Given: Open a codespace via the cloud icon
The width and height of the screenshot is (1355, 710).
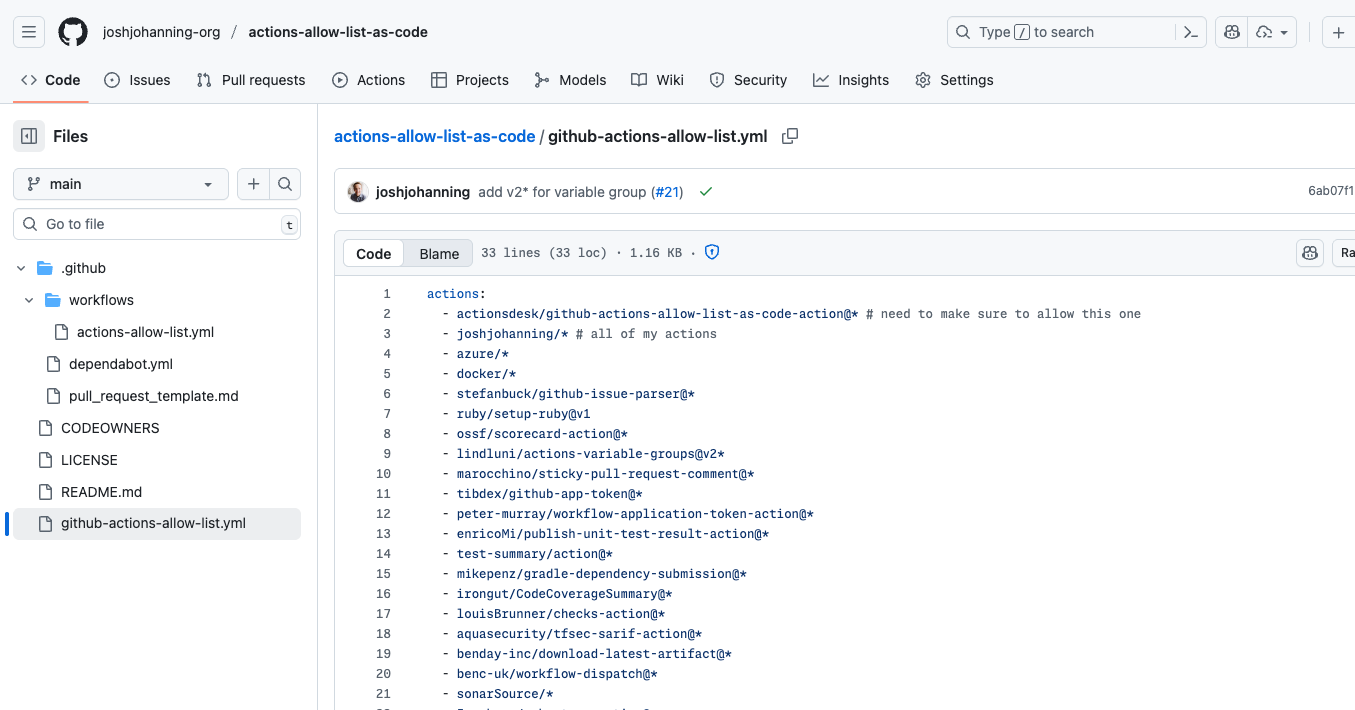Looking at the screenshot, I should [x=1263, y=32].
